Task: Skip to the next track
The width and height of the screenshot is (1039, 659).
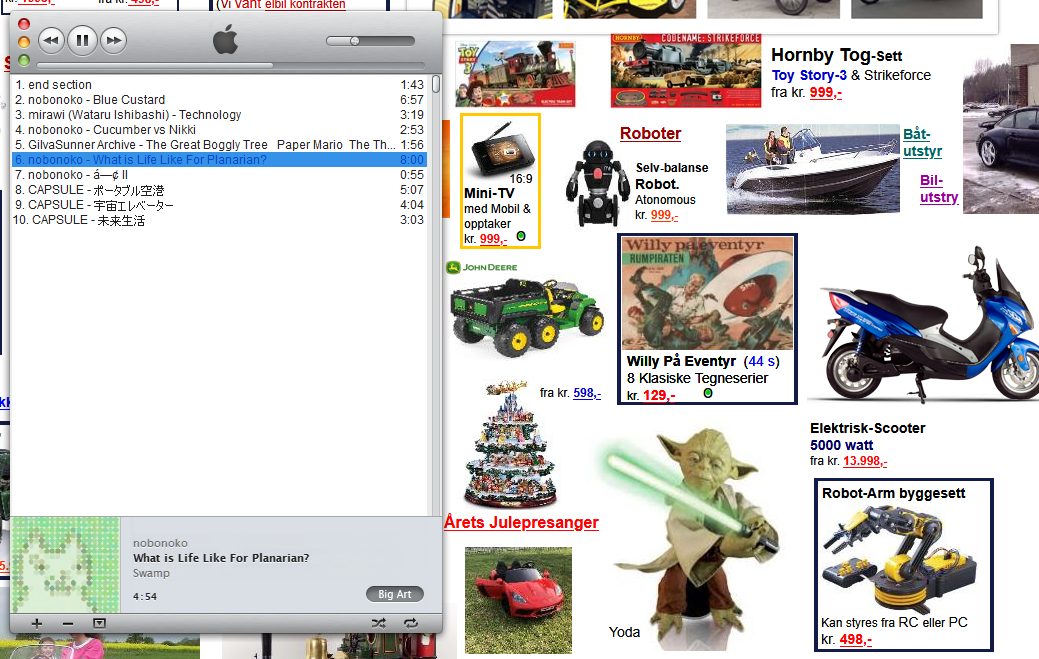Action: [114, 41]
